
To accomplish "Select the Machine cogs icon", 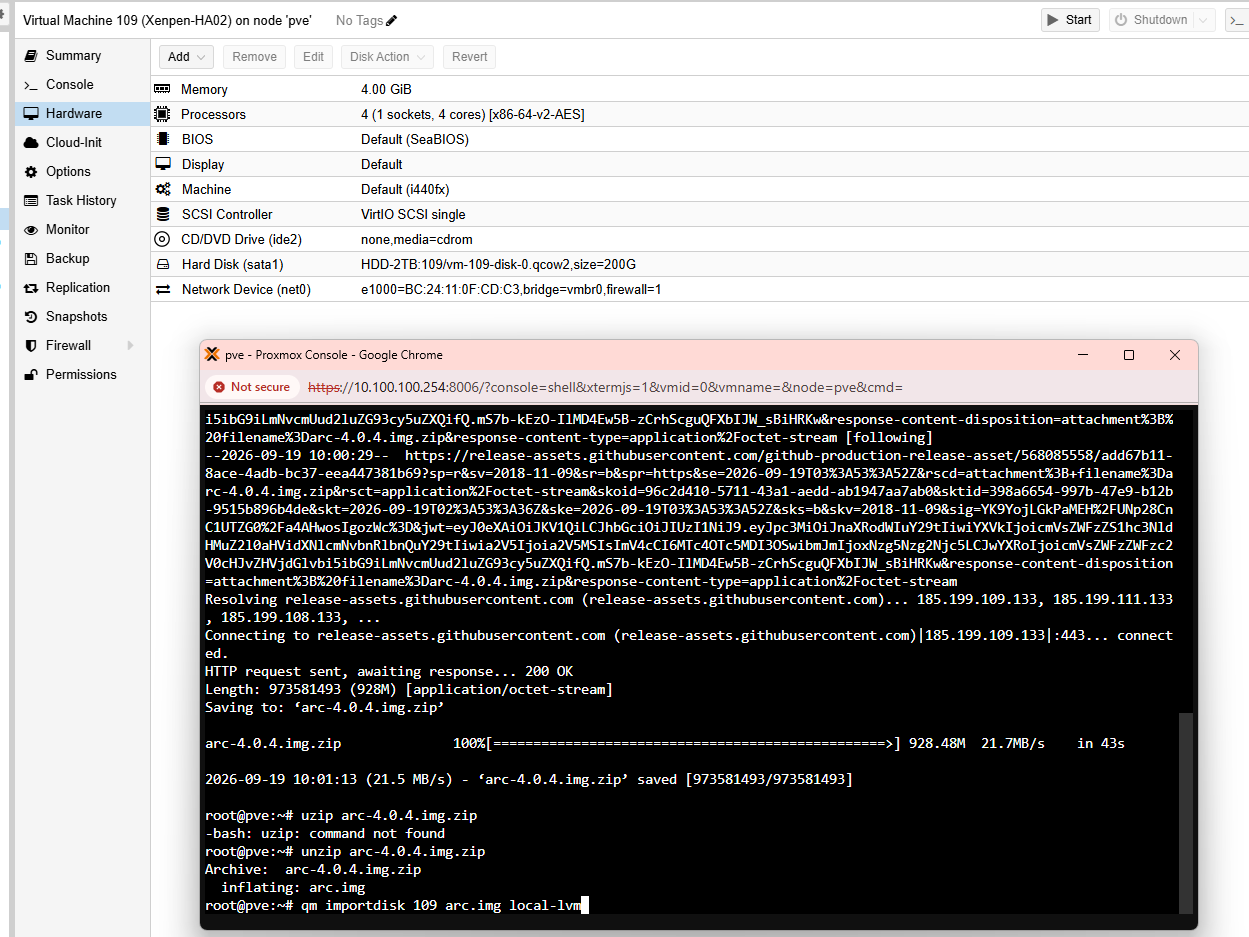I will tap(163, 189).
